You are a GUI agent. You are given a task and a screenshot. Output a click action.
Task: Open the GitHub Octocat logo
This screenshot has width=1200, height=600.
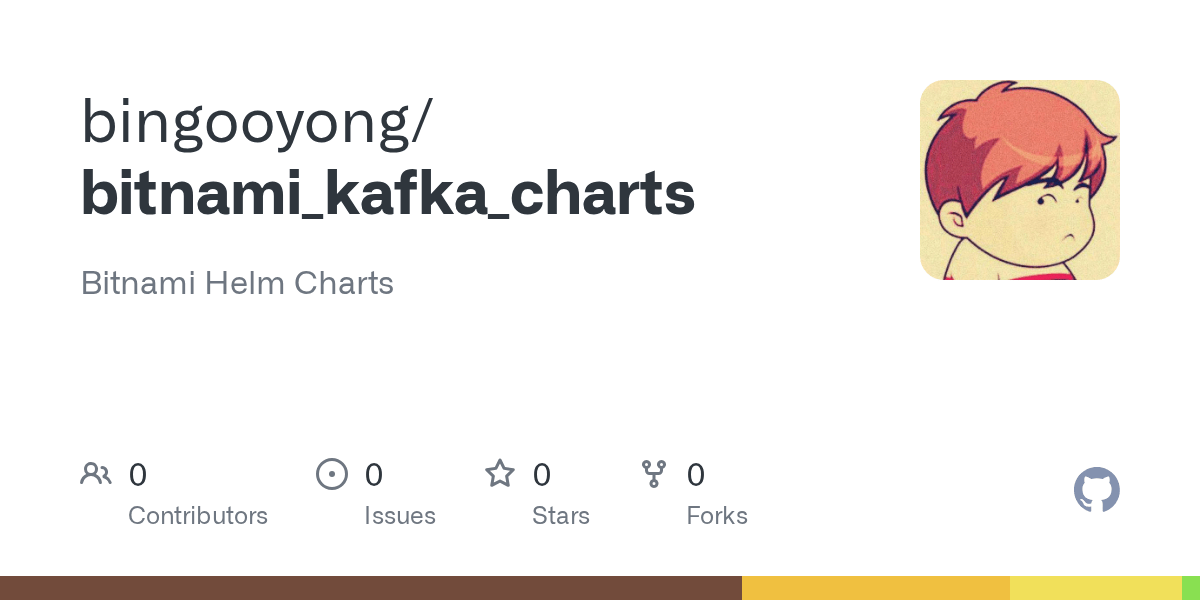[1097, 490]
